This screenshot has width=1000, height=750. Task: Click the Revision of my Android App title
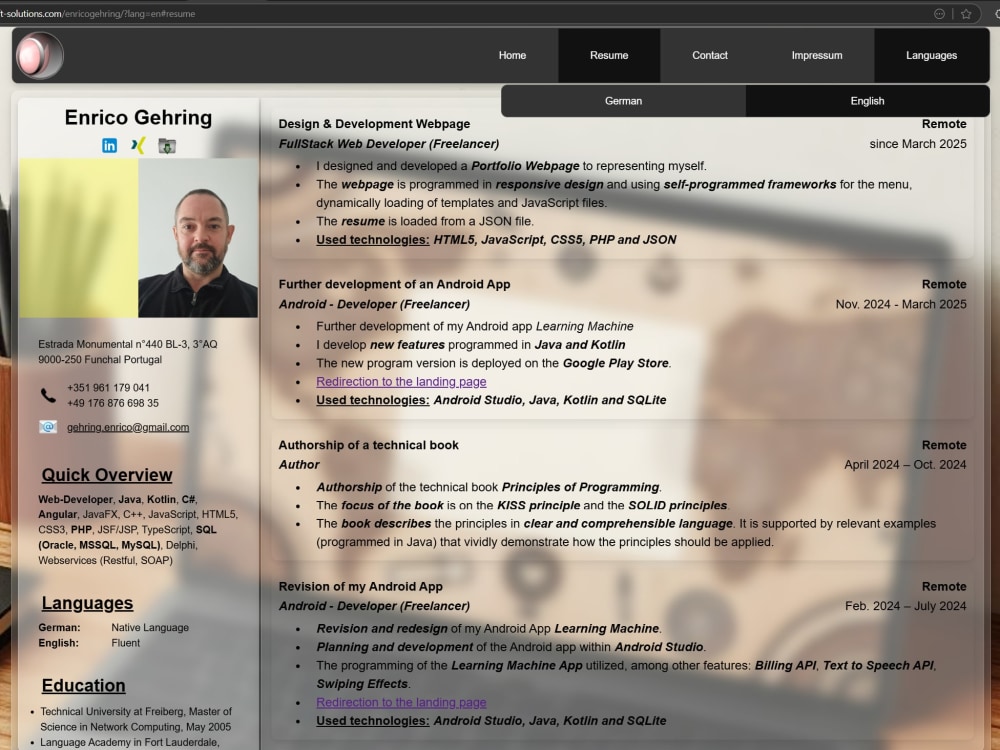360,587
